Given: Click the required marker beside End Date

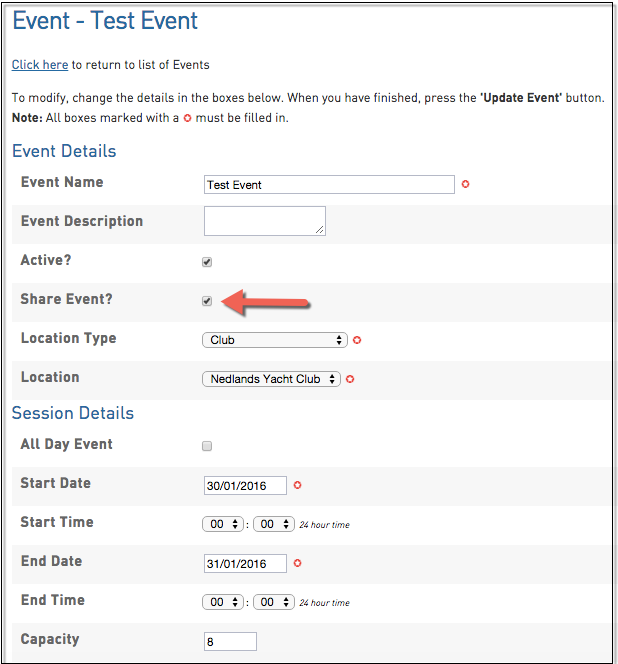Looking at the screenshot, I should tap(297, 563).
